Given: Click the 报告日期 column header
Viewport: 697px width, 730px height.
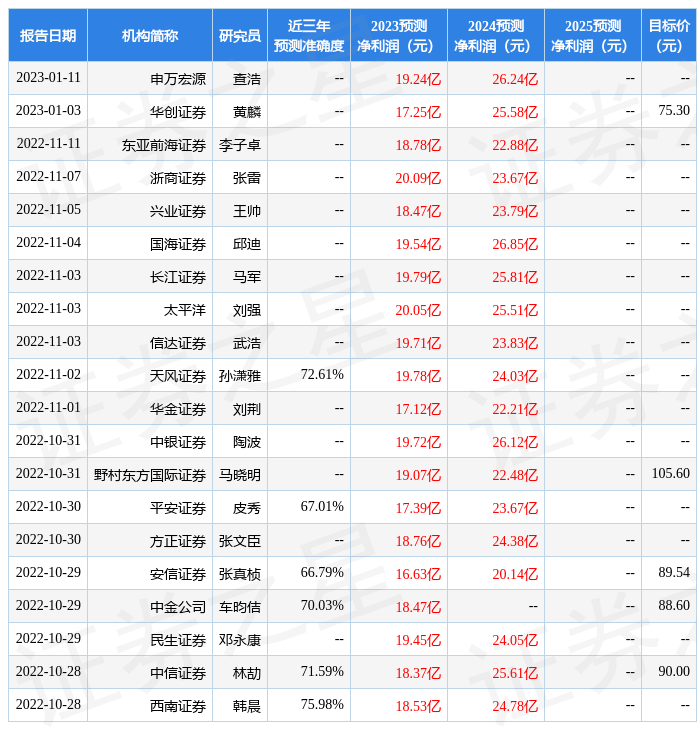Looking at the screenshot, I should [48, 35].
